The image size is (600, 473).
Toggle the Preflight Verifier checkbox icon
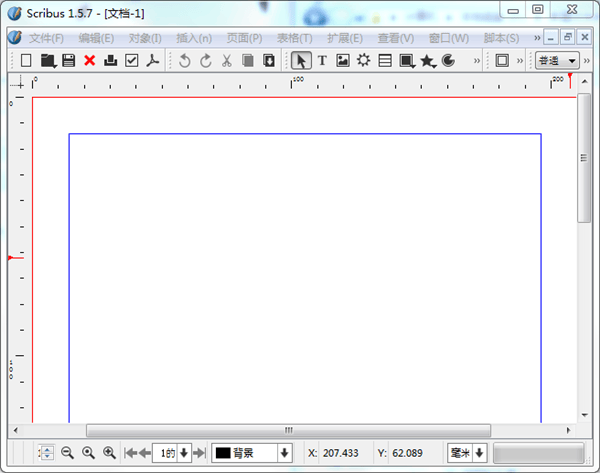click(x=131, y=61)
